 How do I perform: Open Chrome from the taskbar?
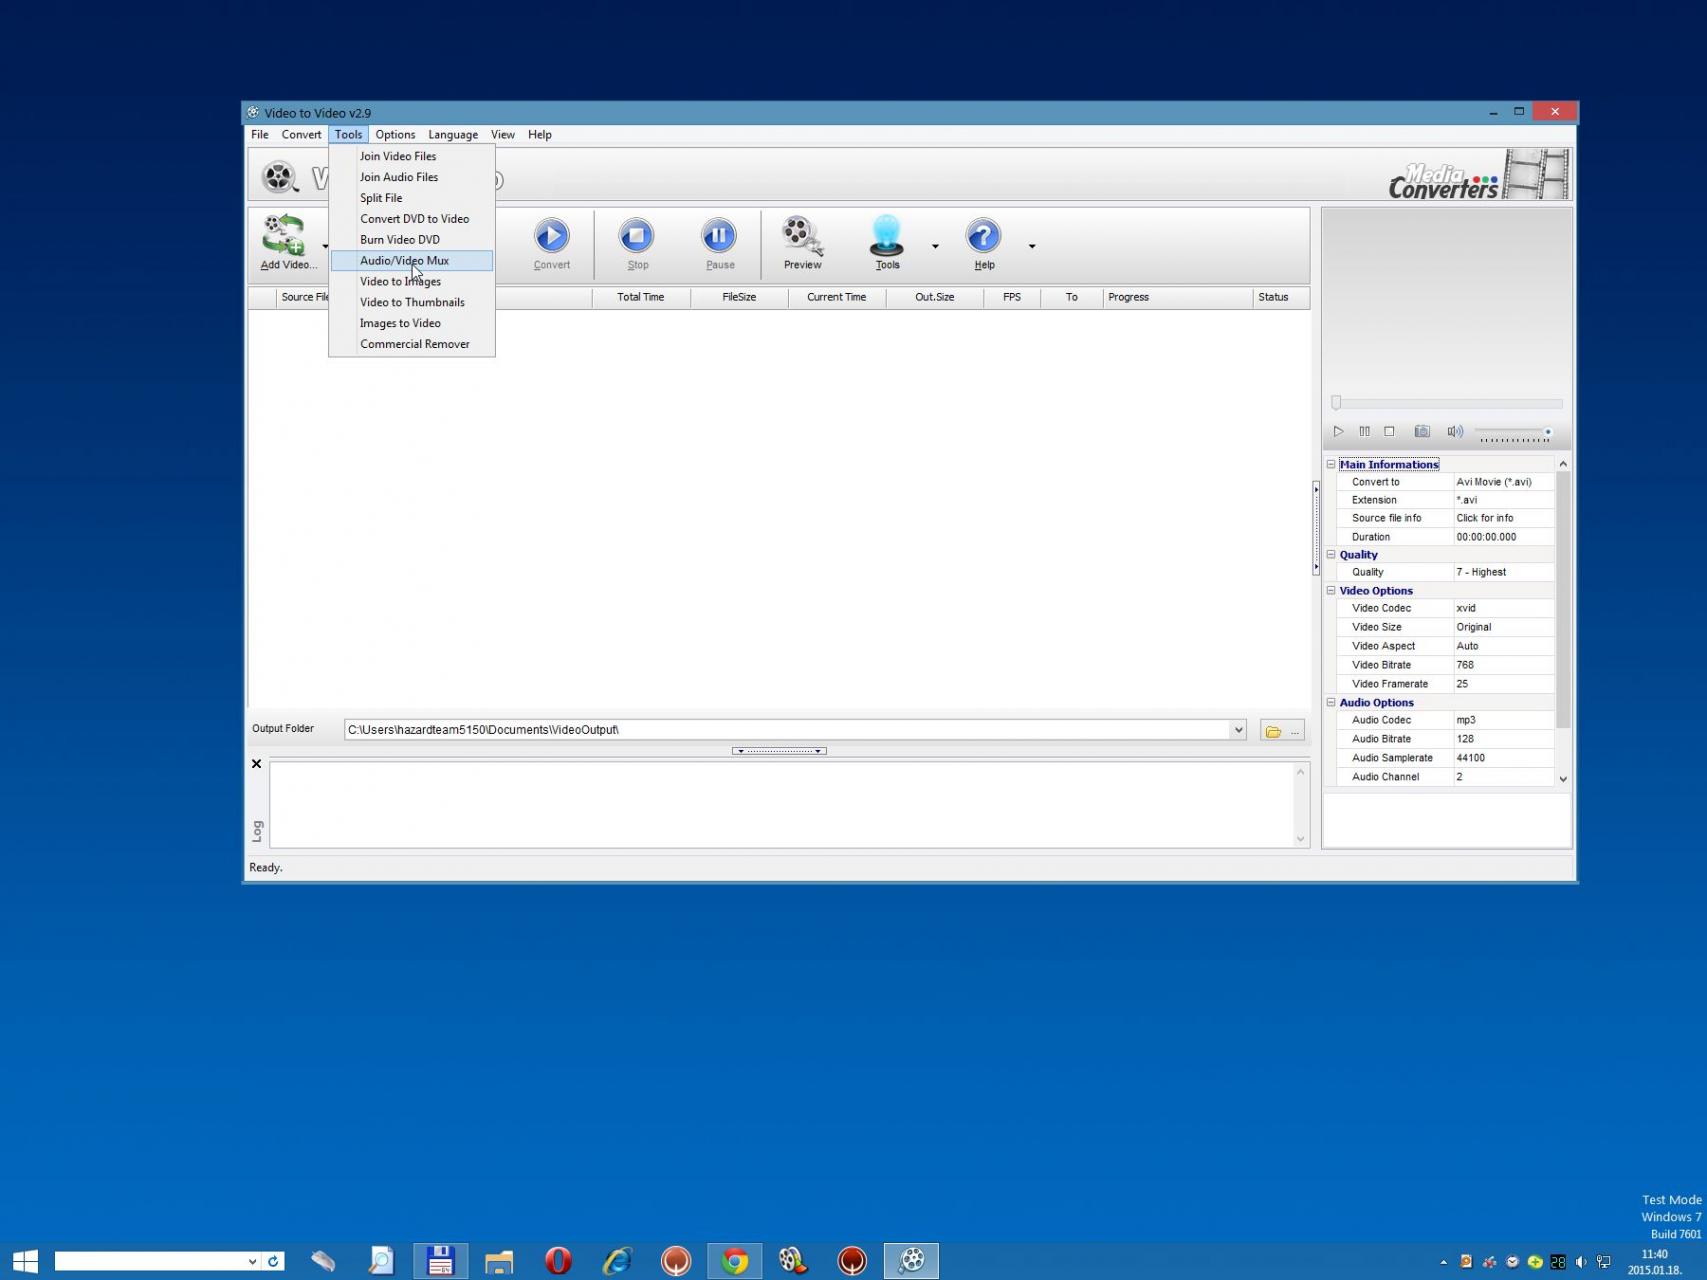(x=734, y=1261)
